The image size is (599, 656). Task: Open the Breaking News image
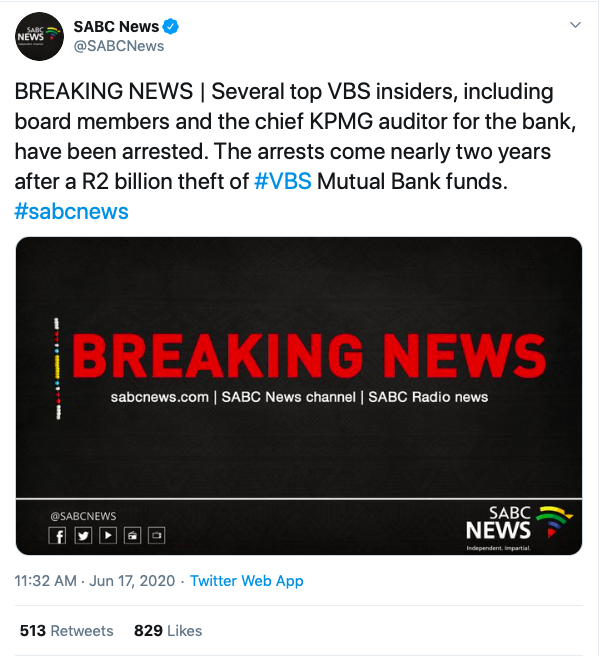[x=299, y=396]
